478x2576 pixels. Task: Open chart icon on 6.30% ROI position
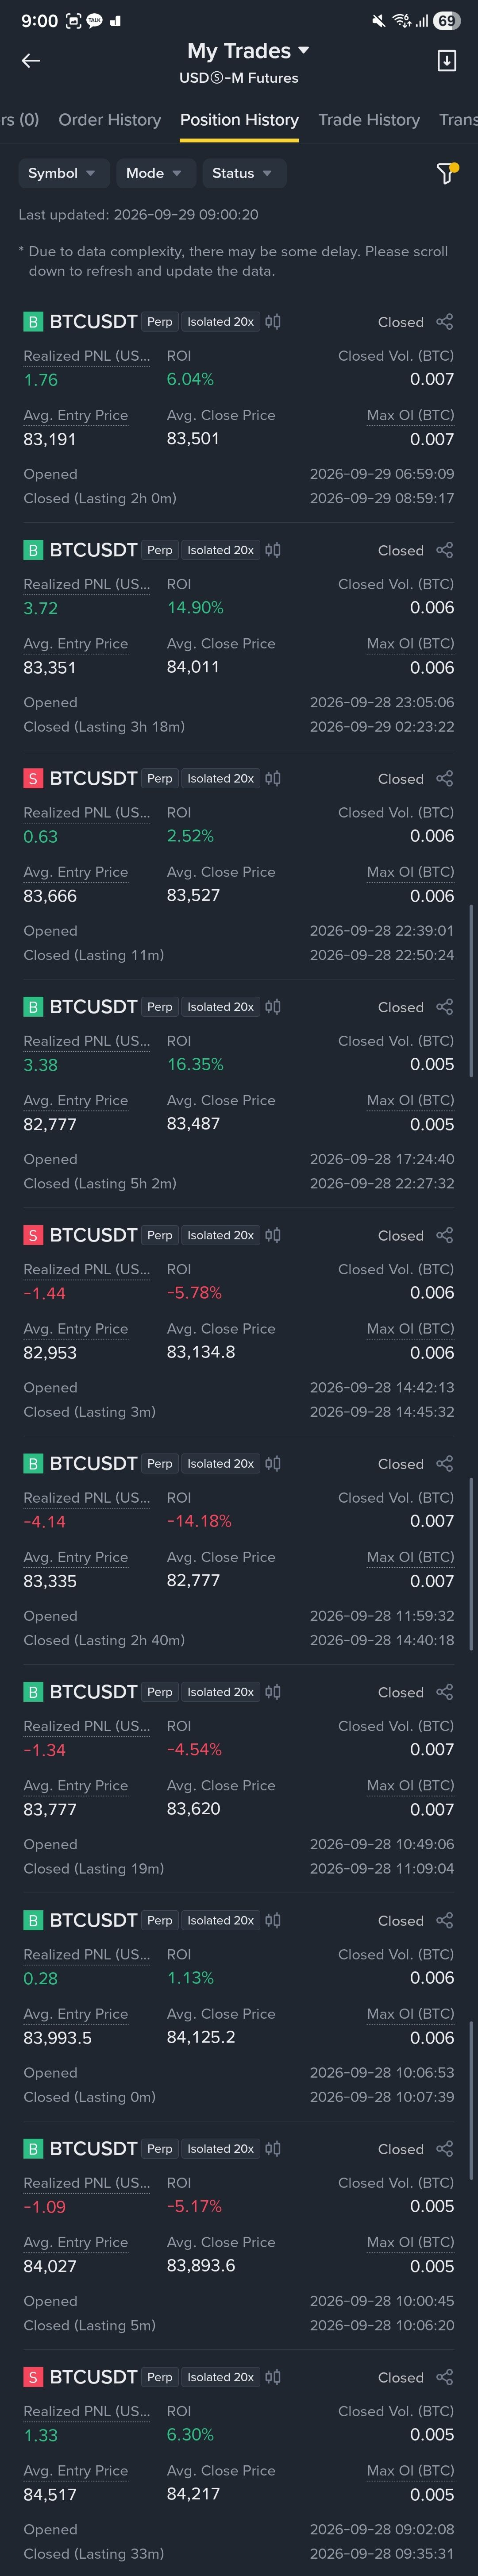coord(273,2377)
